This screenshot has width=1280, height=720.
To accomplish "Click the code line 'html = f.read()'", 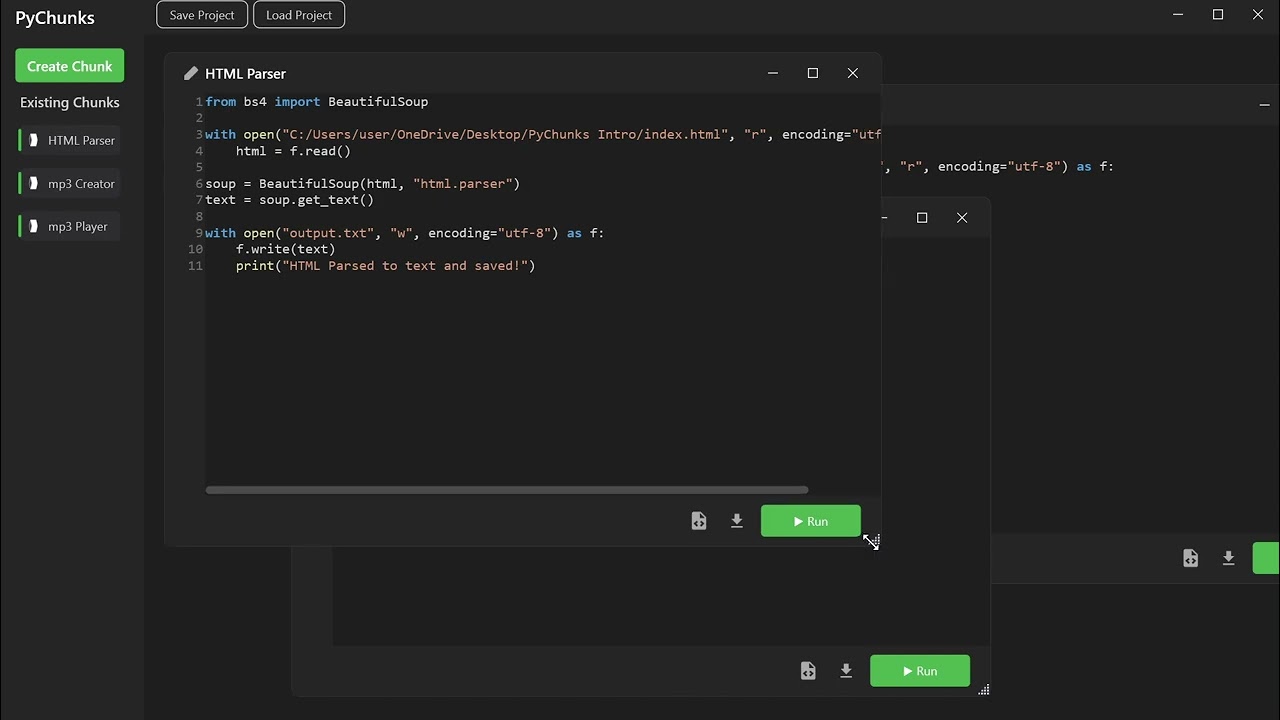I will point(294,151).
